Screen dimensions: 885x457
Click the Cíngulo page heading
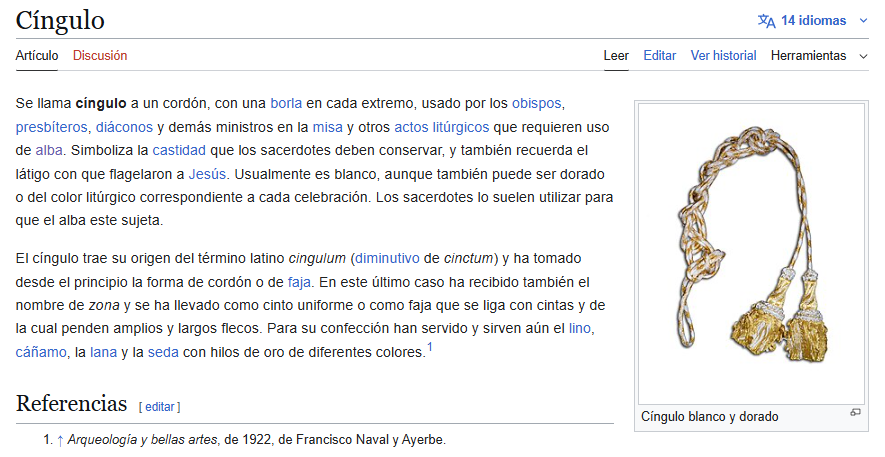60,21
